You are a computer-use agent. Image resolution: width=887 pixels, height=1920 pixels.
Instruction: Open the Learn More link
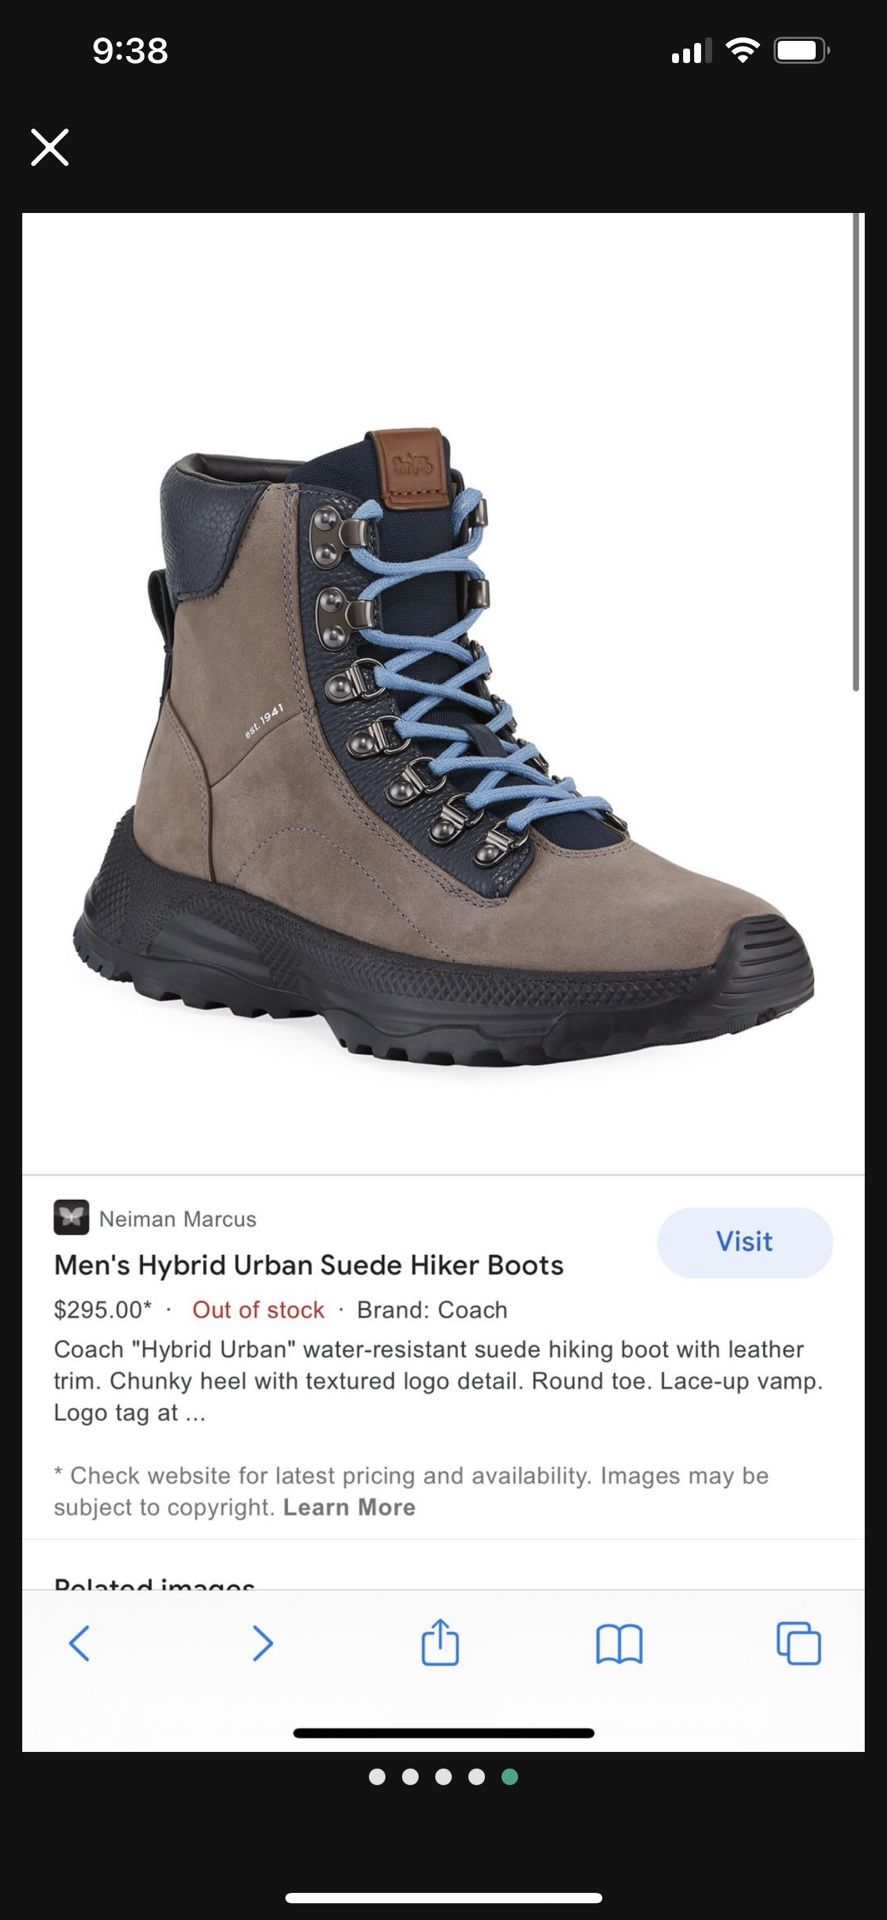(349, 1507)
